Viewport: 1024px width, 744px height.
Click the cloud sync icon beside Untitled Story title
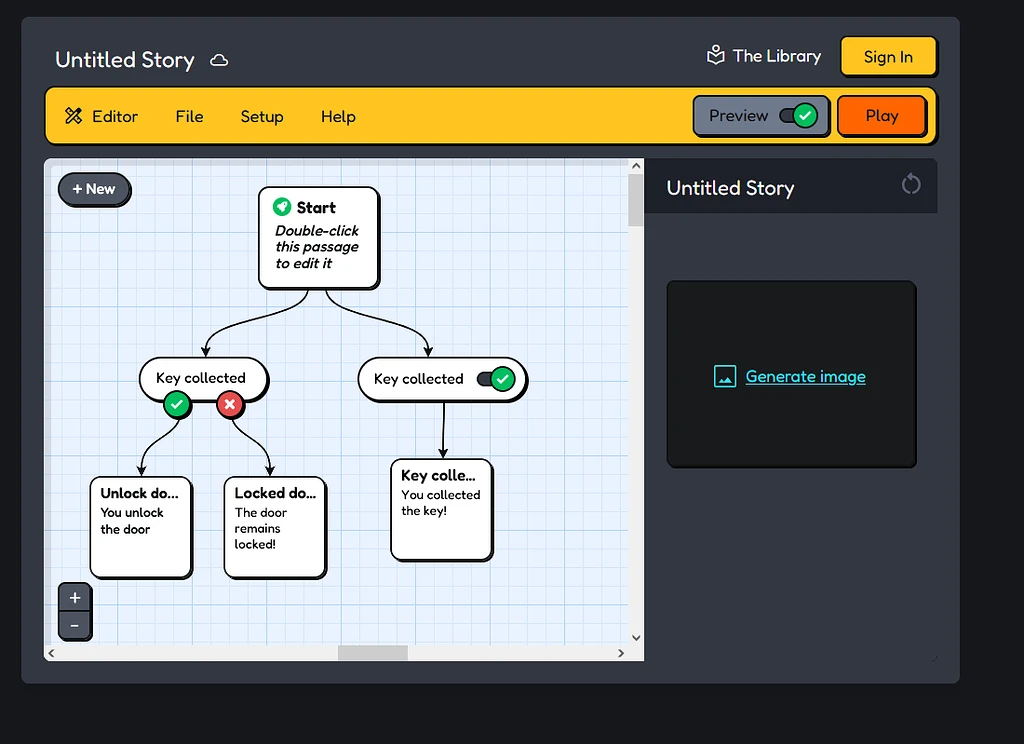click(x=219, y=60)
